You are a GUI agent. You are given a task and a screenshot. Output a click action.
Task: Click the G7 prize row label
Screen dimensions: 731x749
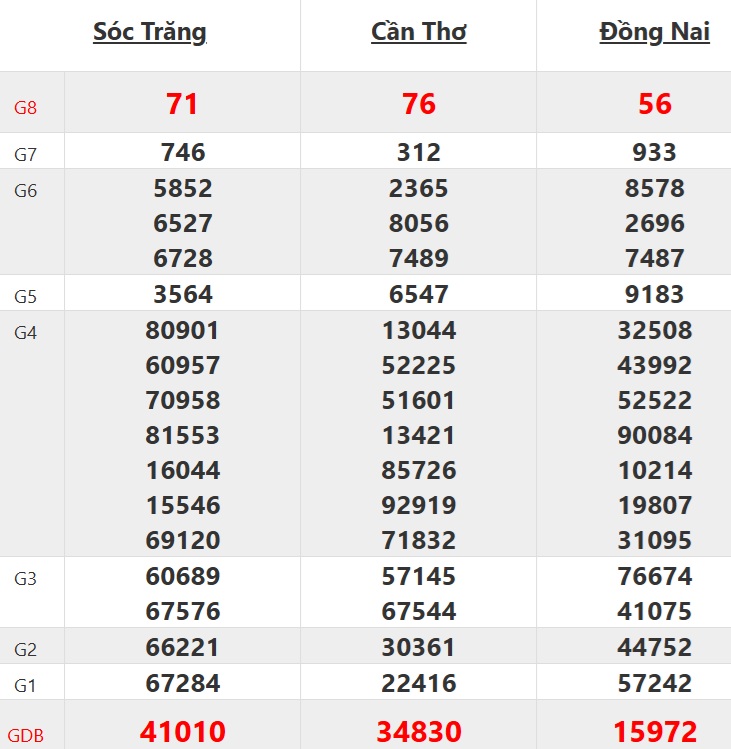[x=26, y=155]
